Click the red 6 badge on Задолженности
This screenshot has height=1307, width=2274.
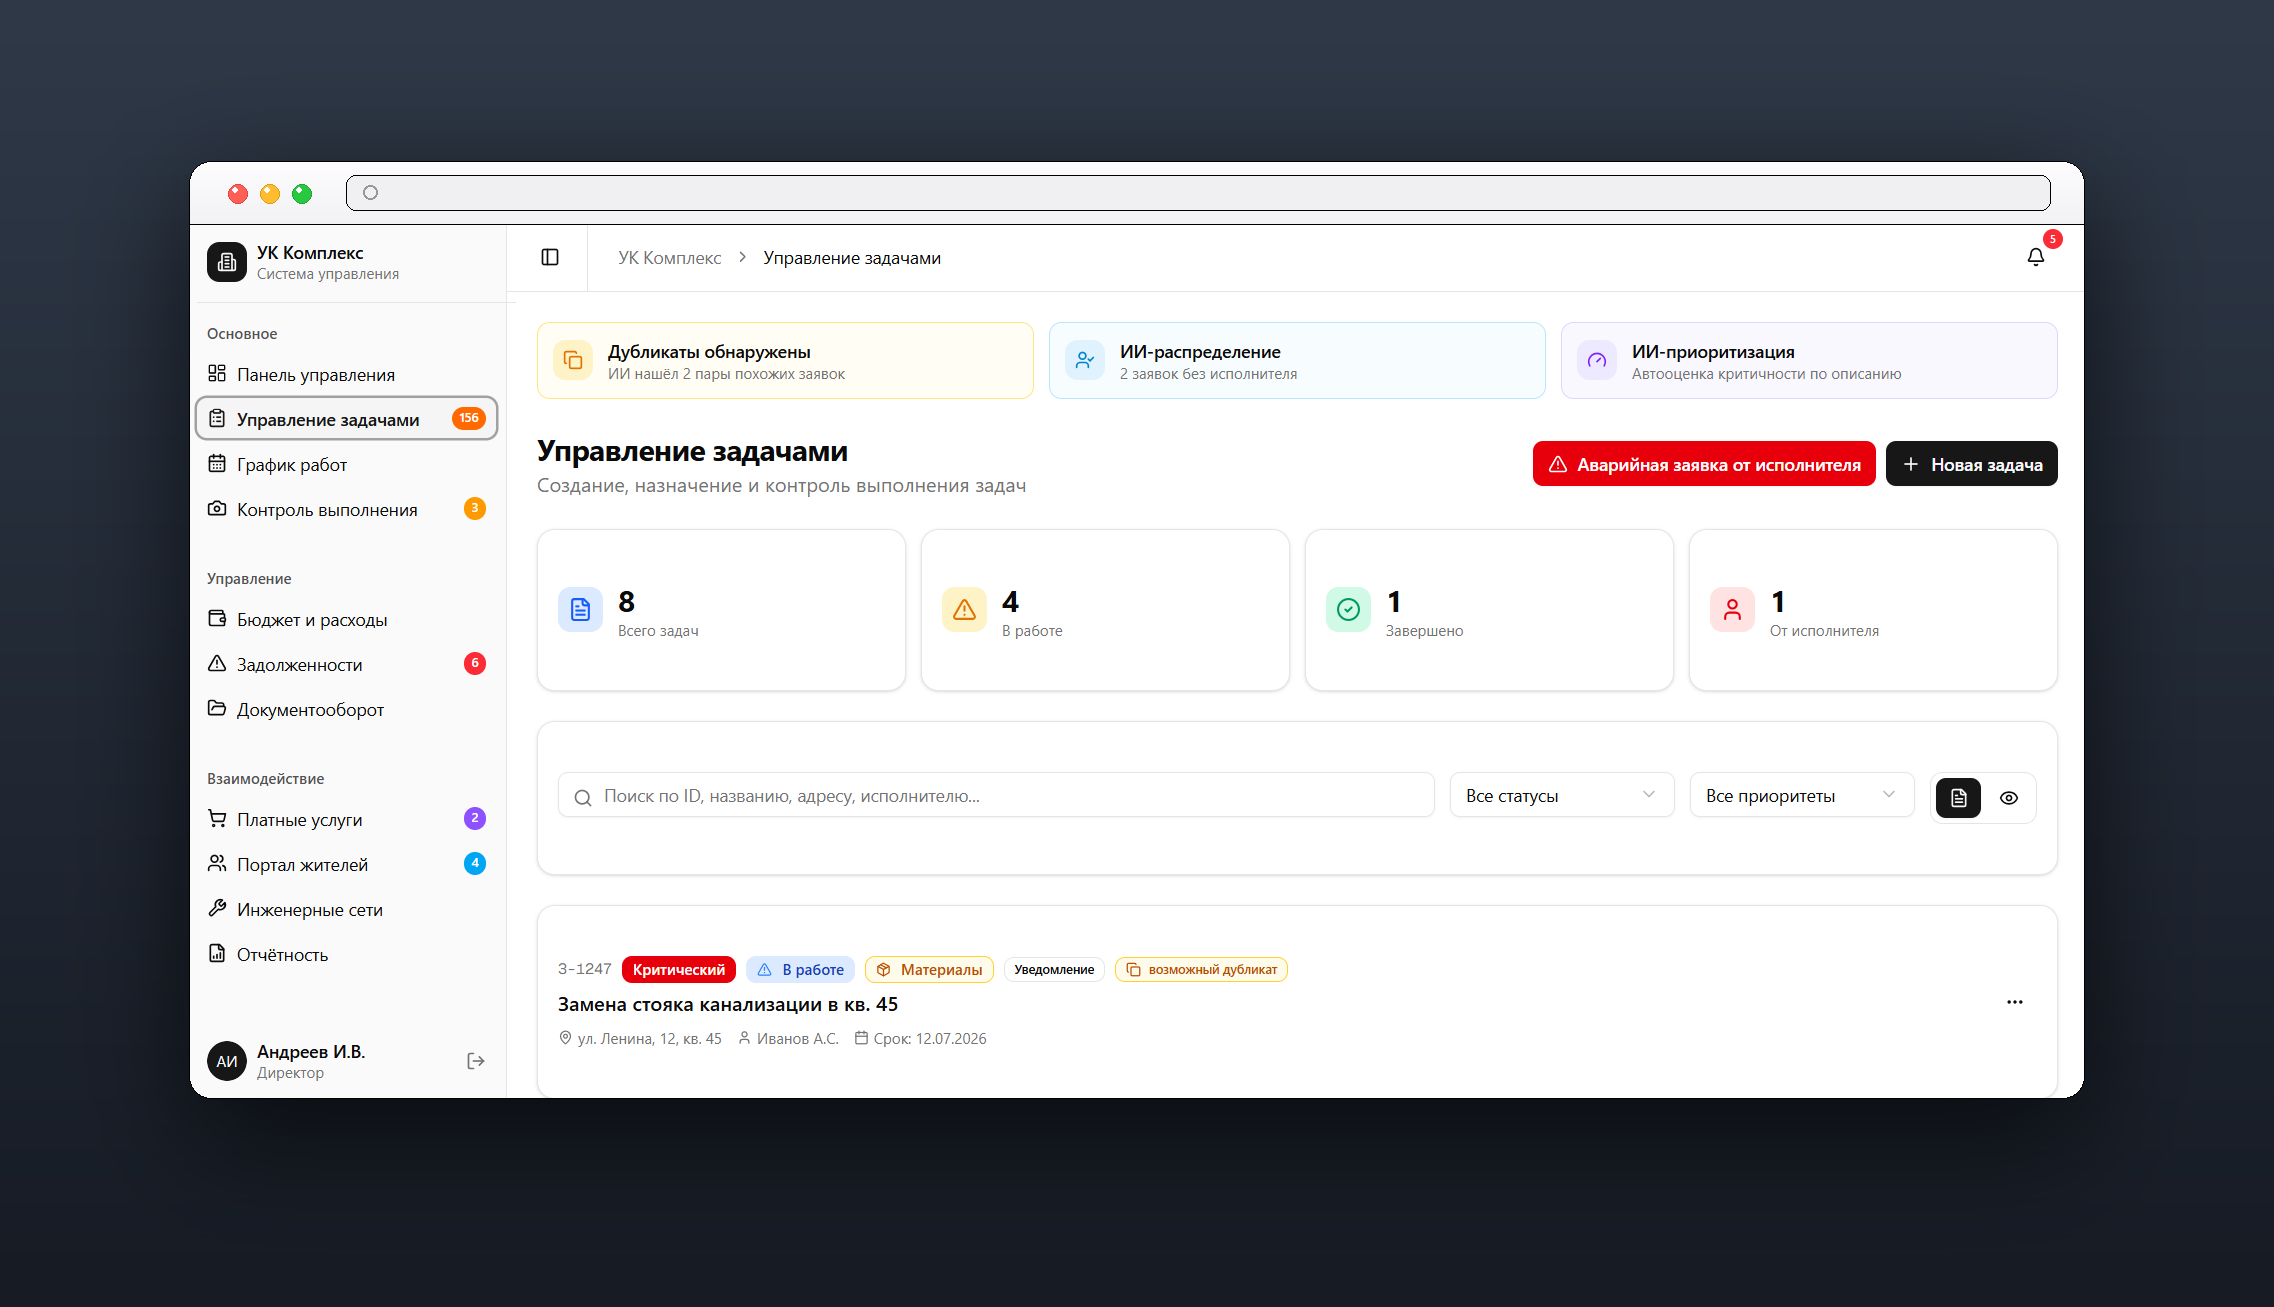pos(475,663)
